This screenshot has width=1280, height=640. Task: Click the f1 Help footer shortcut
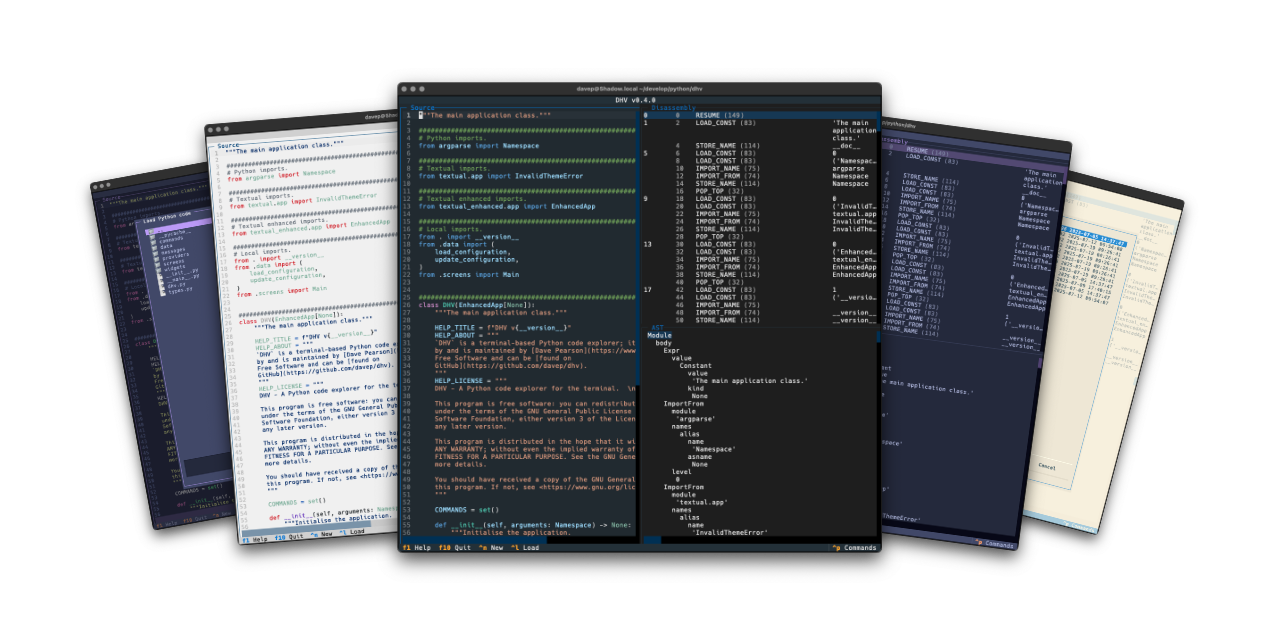416,547
